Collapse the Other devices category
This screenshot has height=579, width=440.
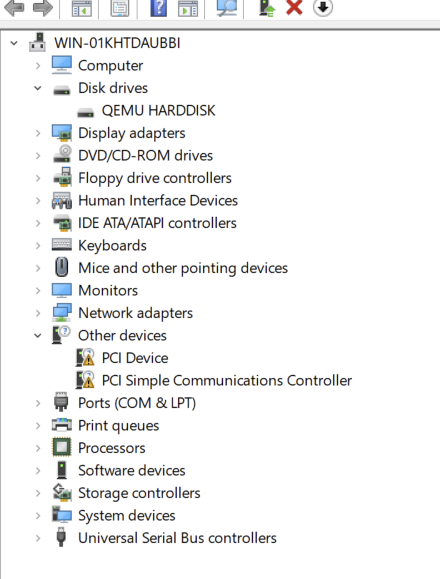tap(38, 335)
